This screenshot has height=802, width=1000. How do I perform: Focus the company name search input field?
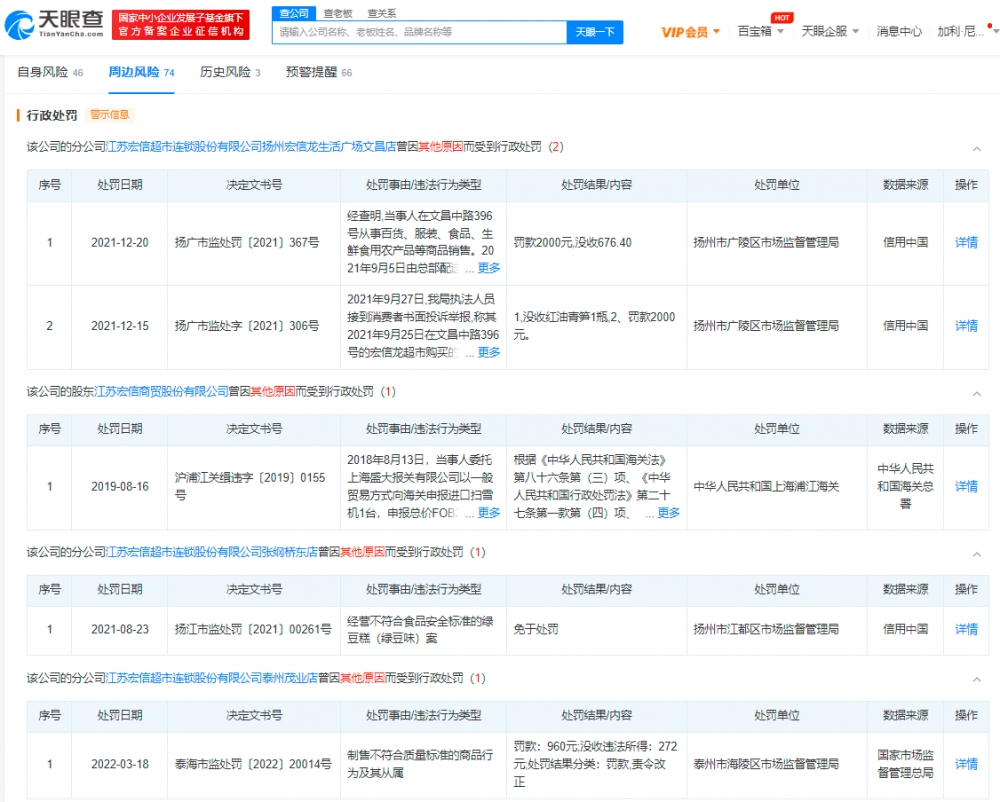click(419, 32)
